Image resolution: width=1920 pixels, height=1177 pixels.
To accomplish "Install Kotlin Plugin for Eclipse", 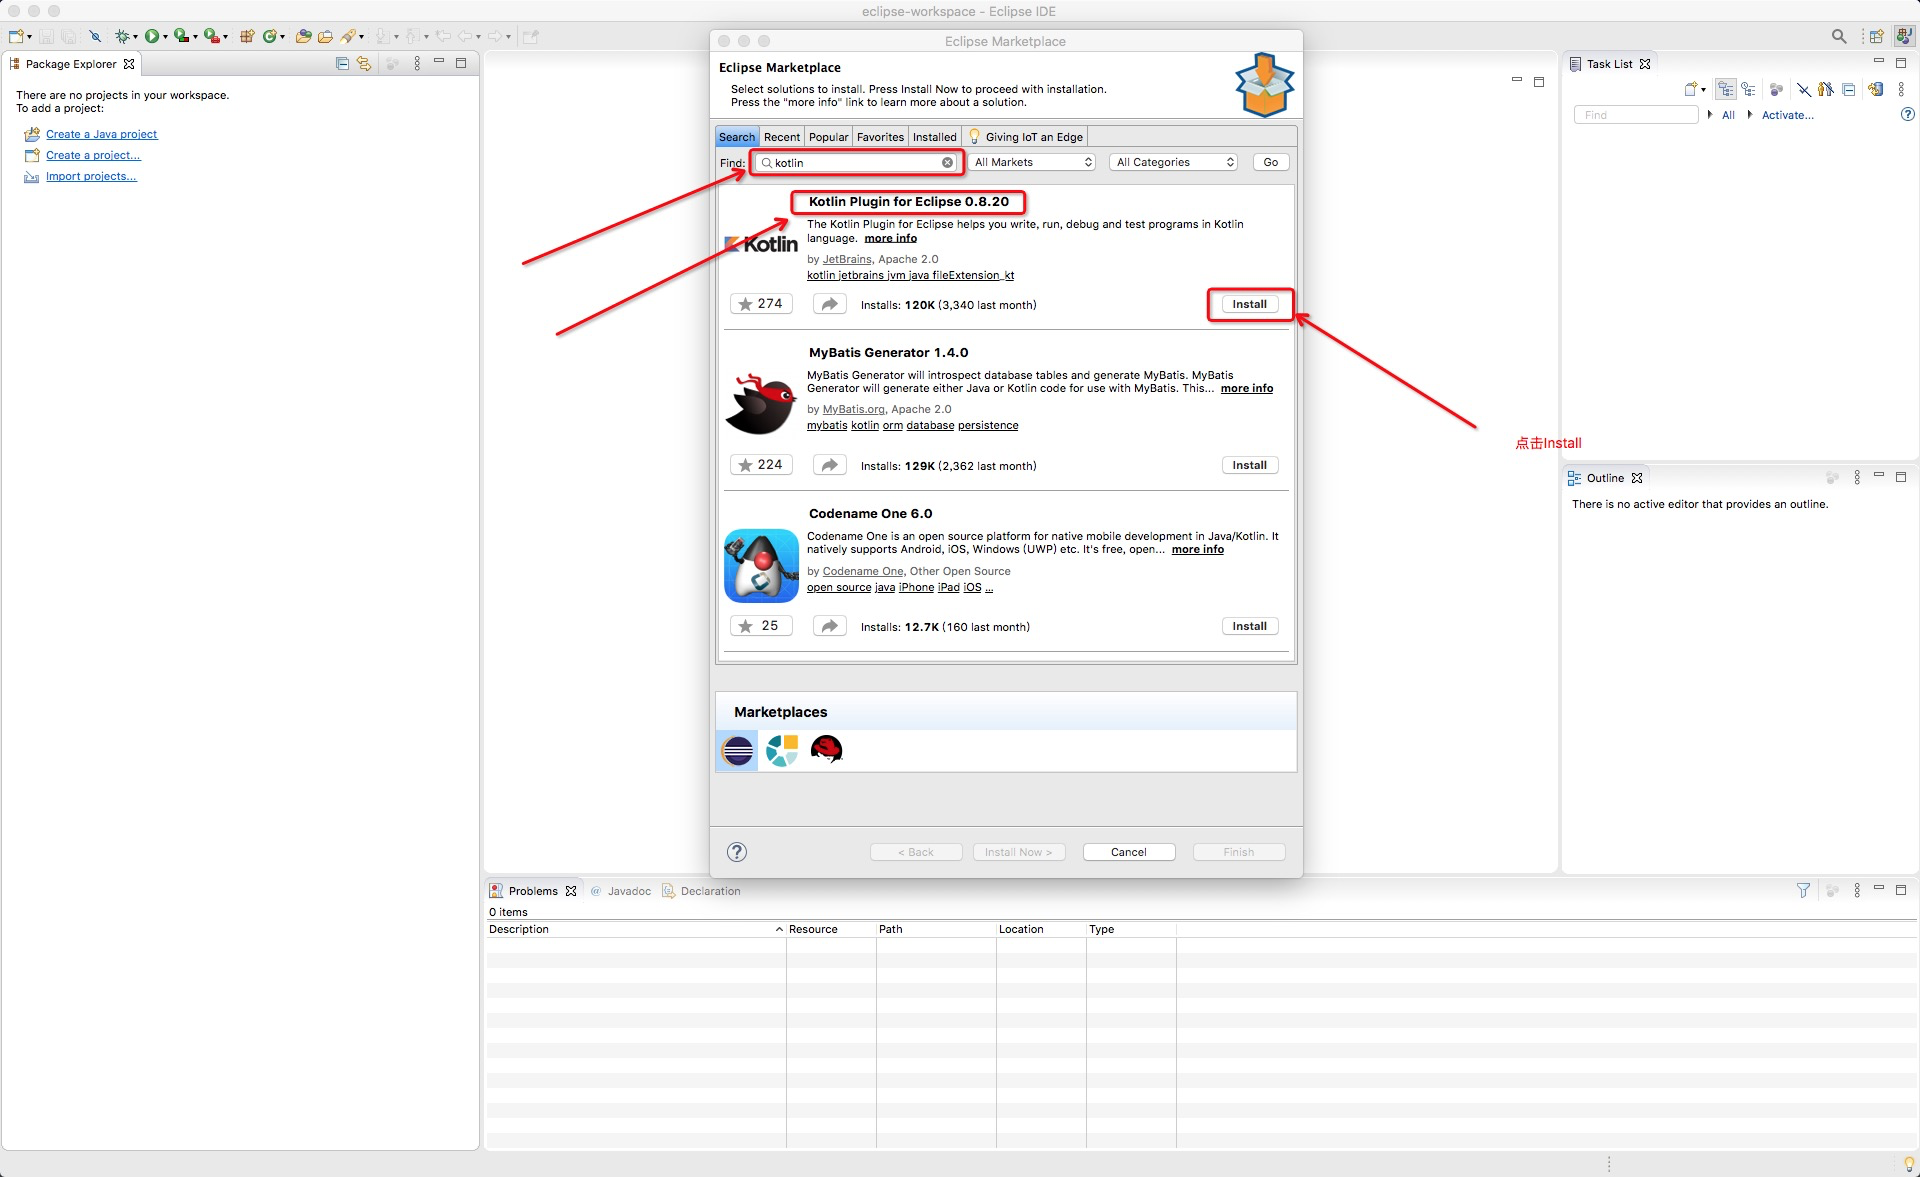I will click(1249, 304).
